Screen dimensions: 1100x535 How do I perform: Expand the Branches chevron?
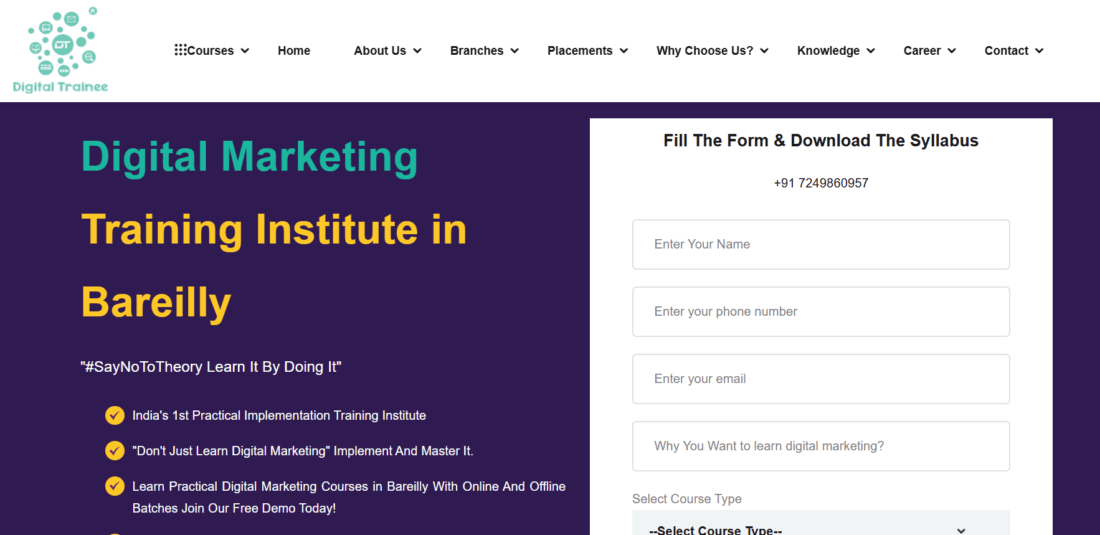[515, 51]
